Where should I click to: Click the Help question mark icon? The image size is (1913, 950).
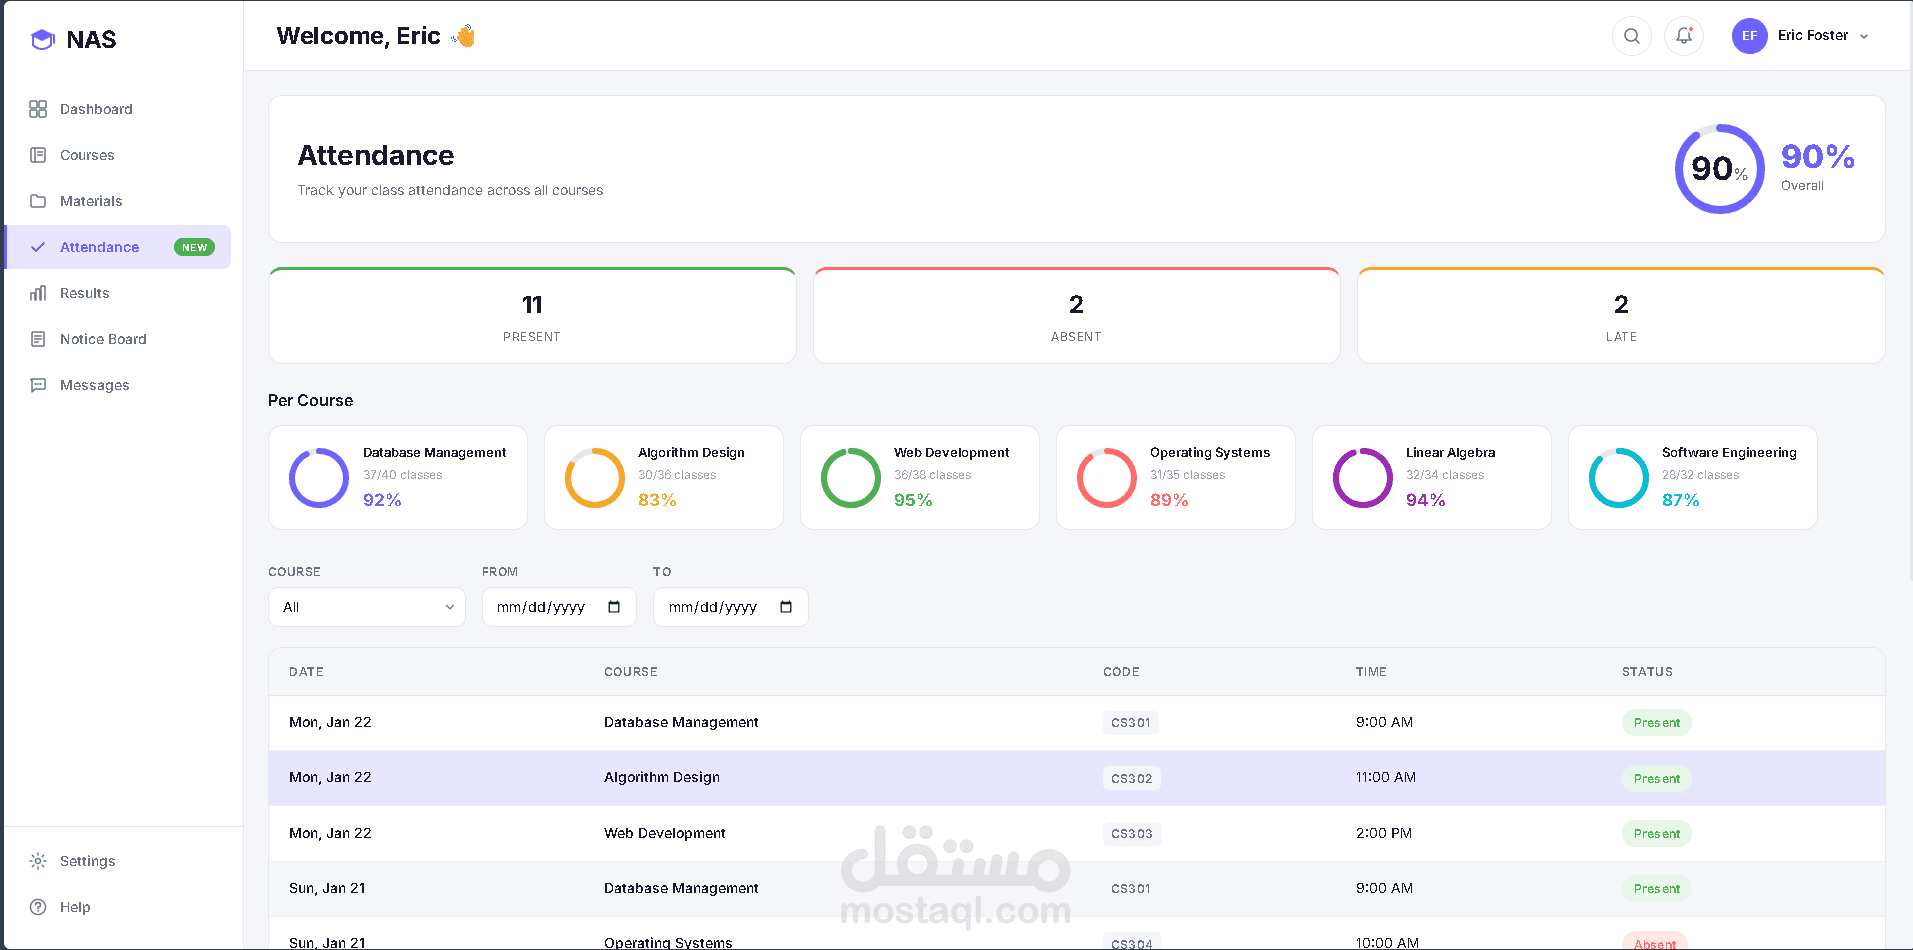pos(38,907)
